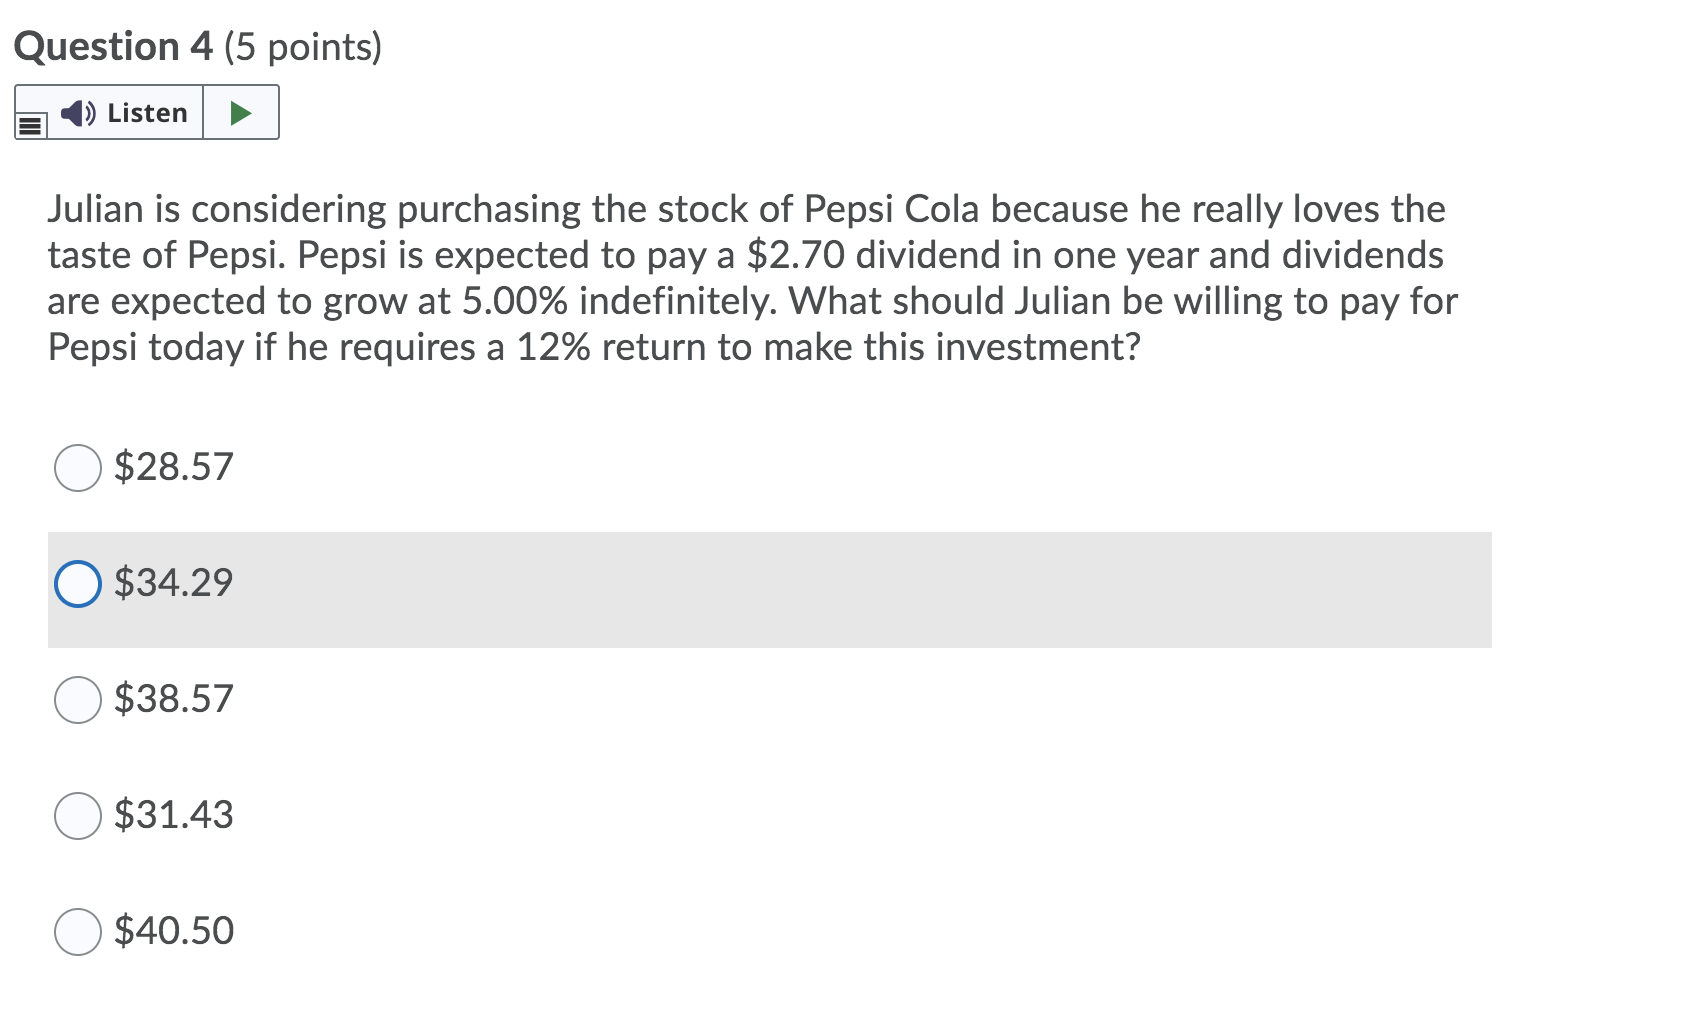The width and height of the screenshot is (1694, 1012).
Task: Open the ReadSpeaker menu icon beside Listen
Action: pyautogui.click(x=31, y=125)
